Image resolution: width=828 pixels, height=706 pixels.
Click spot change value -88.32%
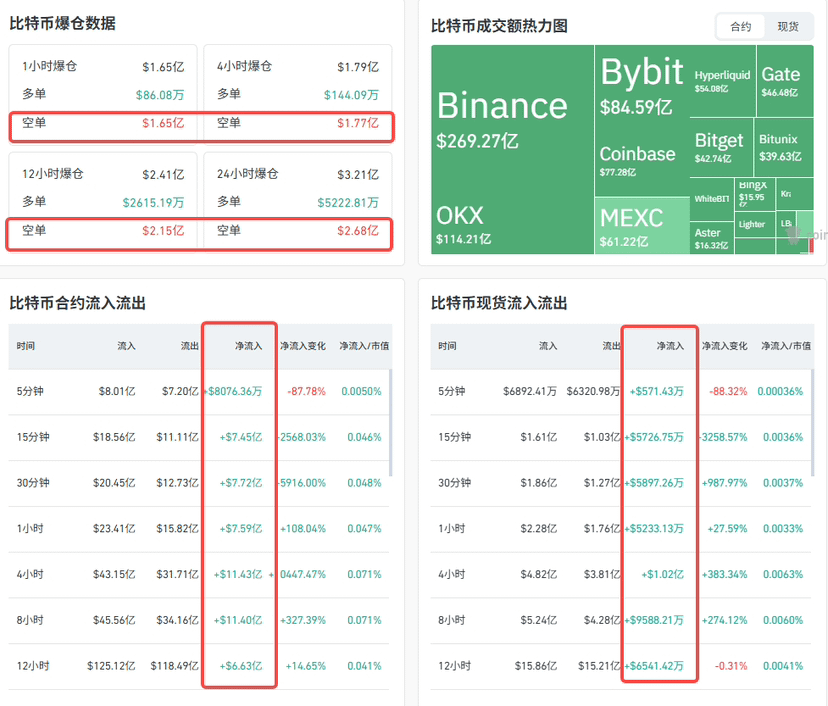pos(728,391)
